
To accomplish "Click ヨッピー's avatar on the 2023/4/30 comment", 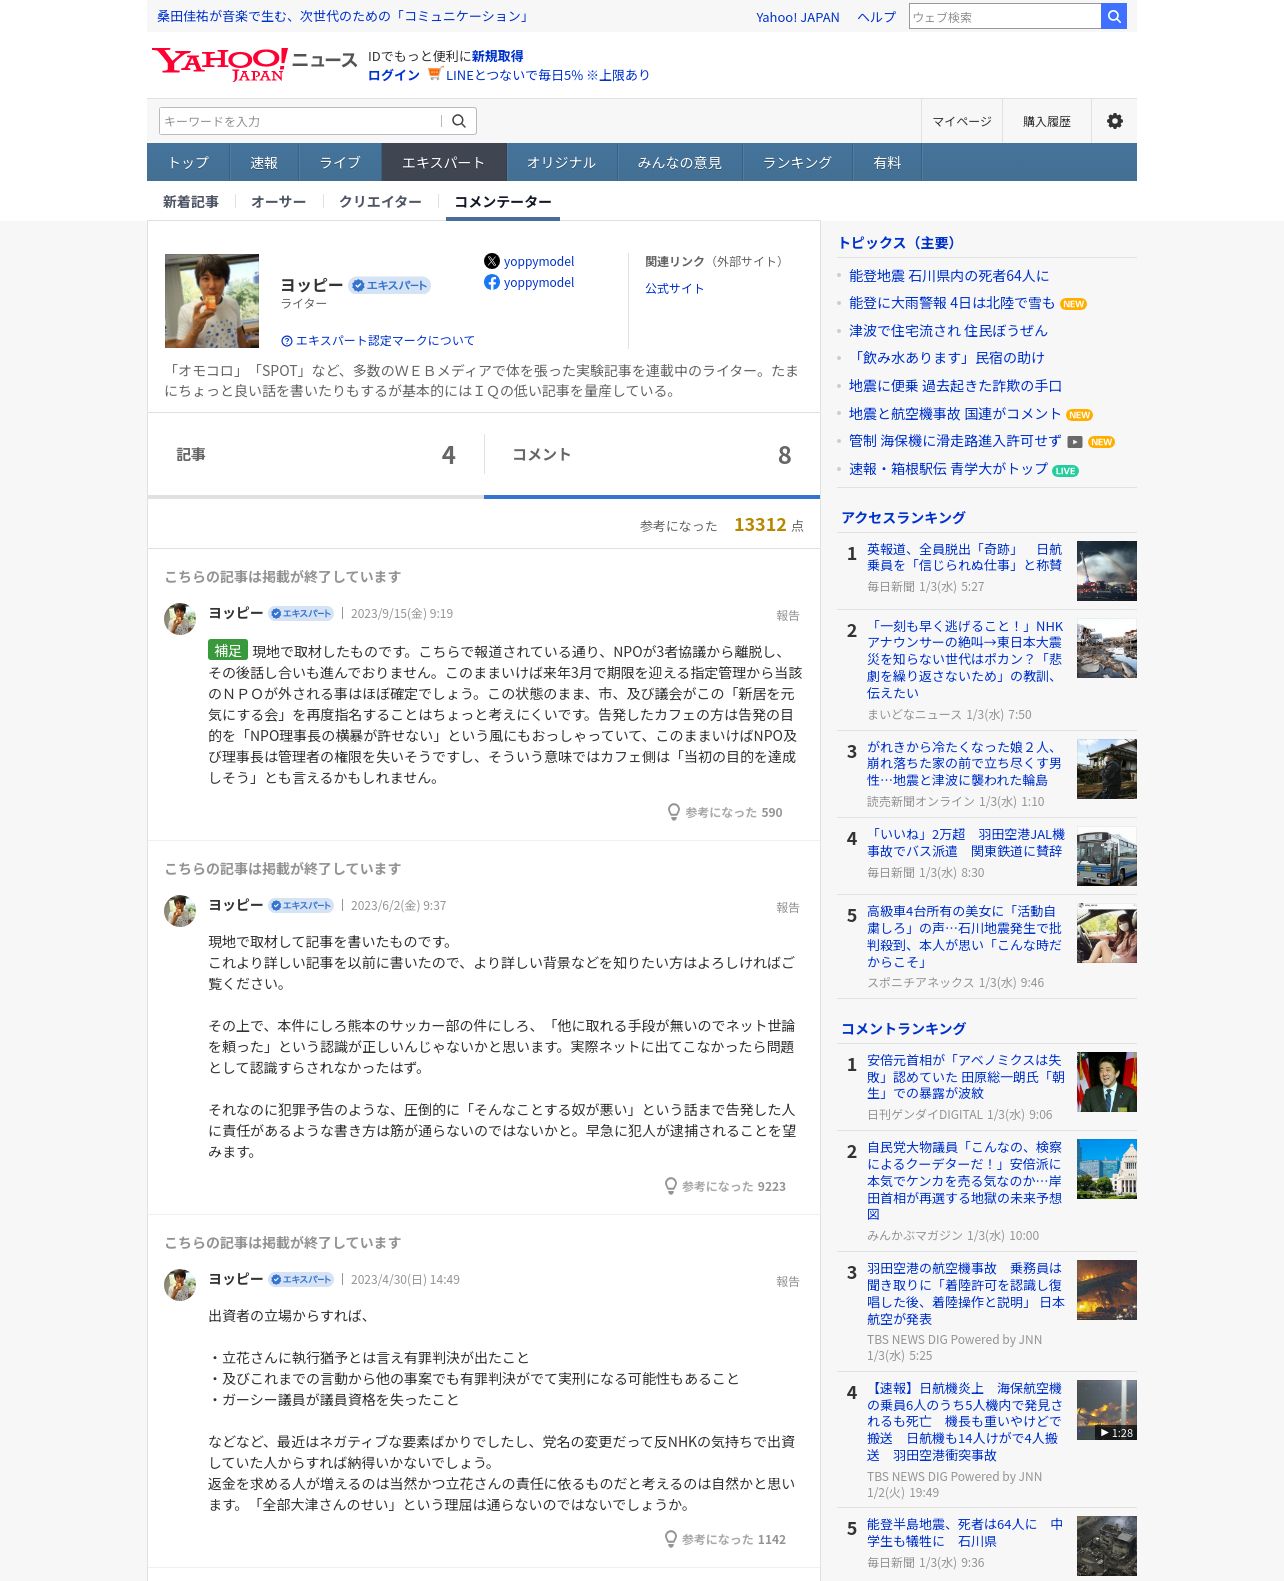I will [x=180, y=1285].
